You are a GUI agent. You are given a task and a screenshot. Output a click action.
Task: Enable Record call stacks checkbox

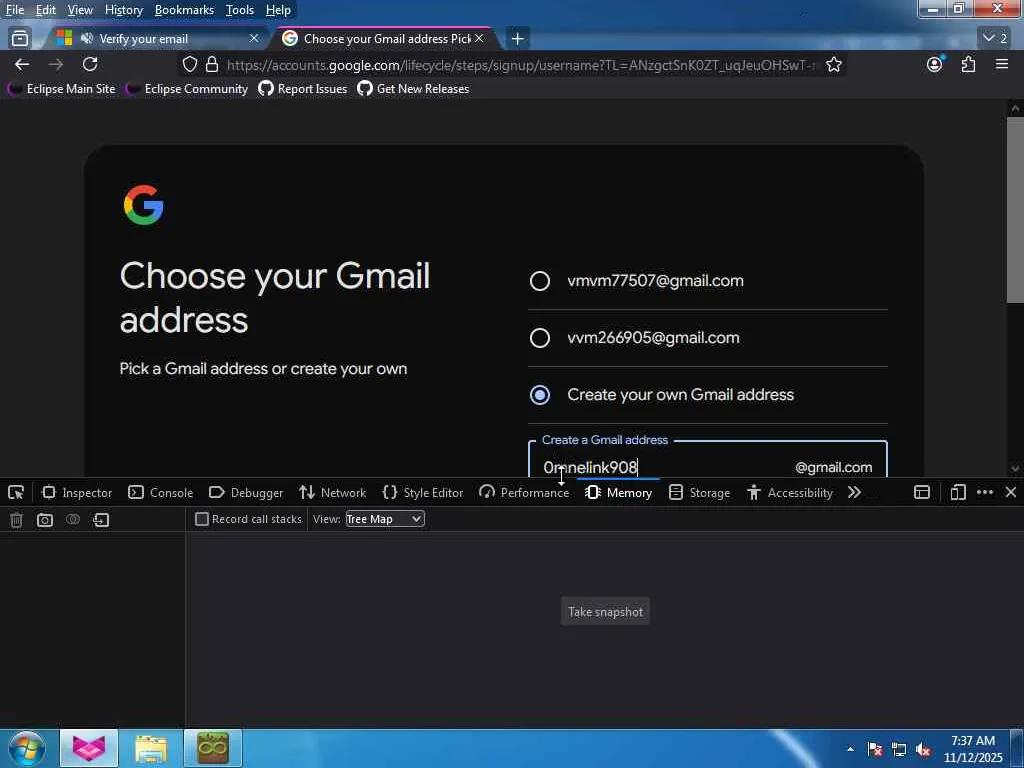pos(202,519)
